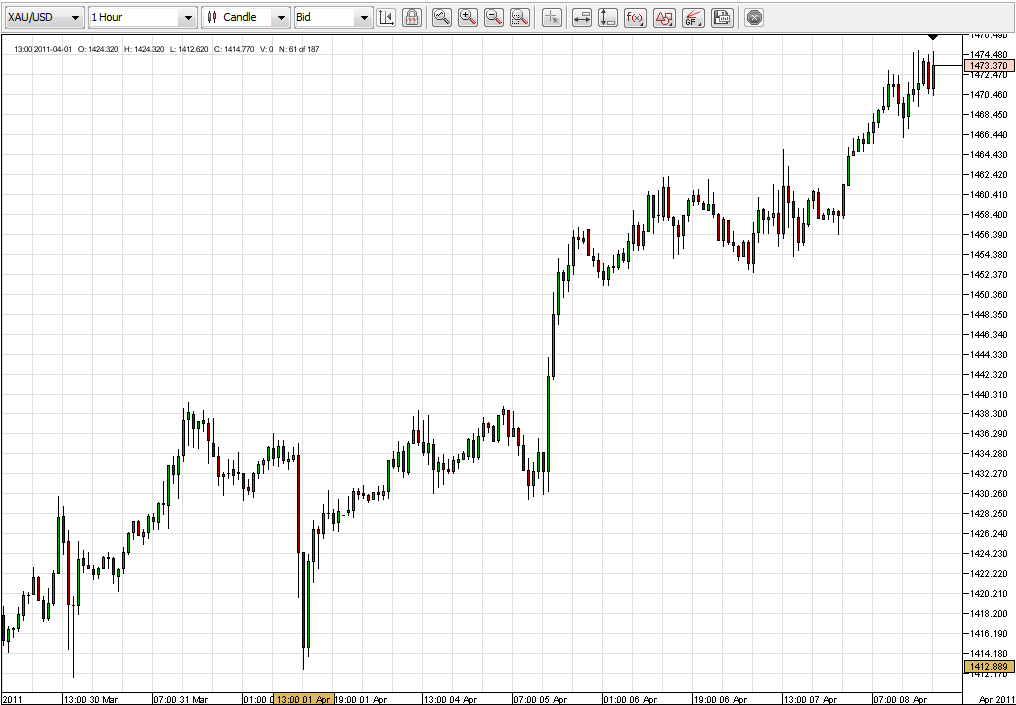Click the 01:00 06 Apr time axis label
The height and width of the screenshot is (705, 1016).
pos(630,700)
